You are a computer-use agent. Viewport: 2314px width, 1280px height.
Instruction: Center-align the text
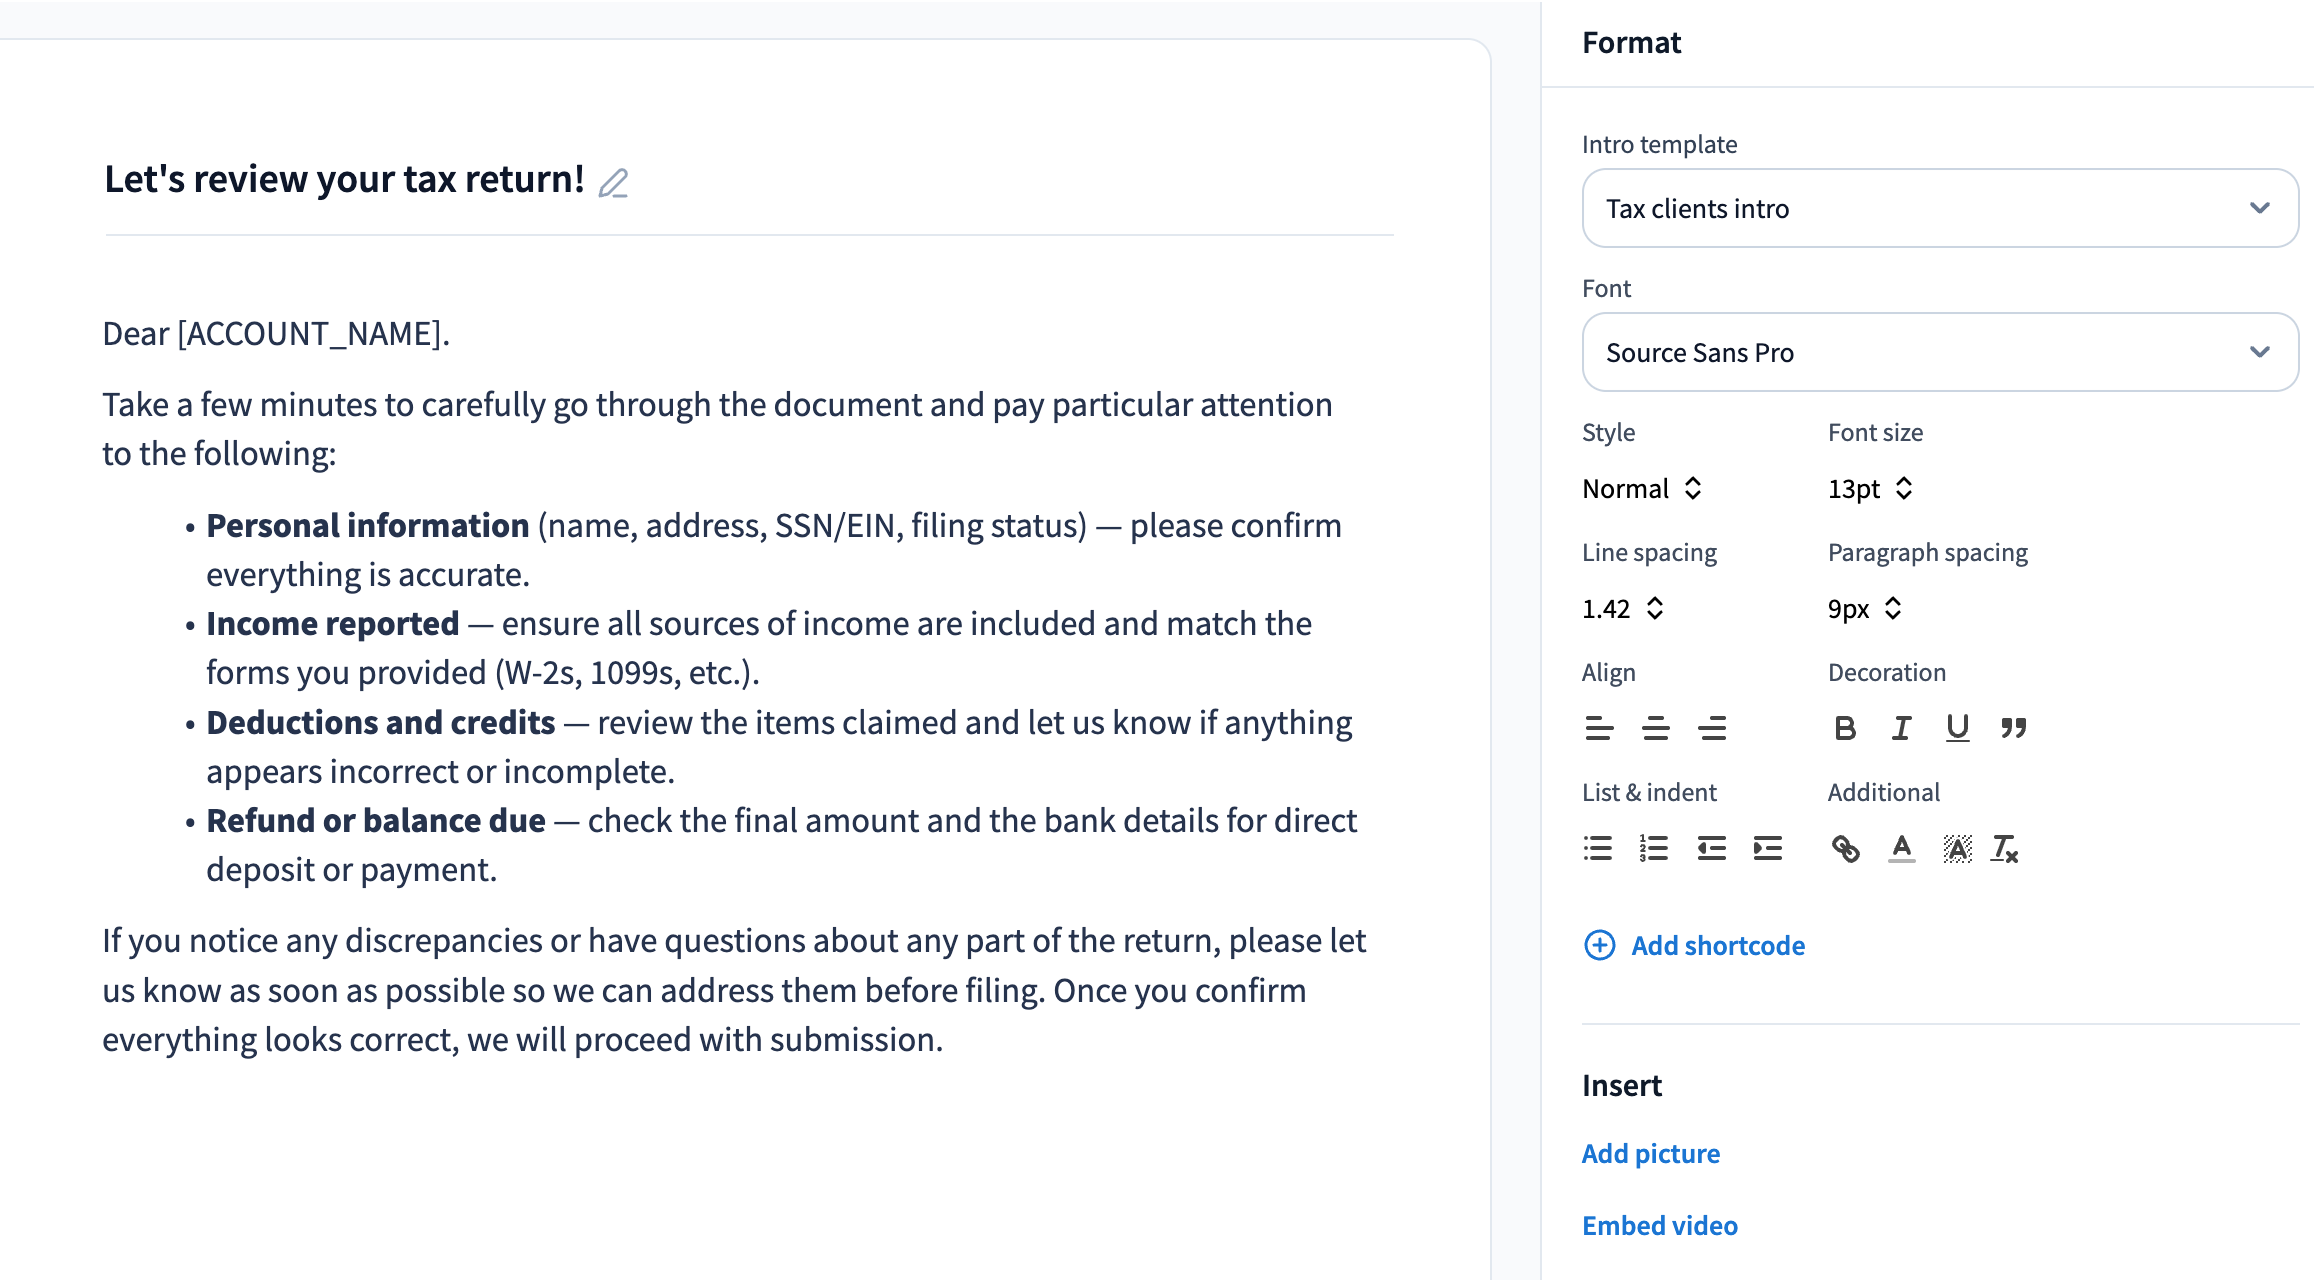[1655, 728]
